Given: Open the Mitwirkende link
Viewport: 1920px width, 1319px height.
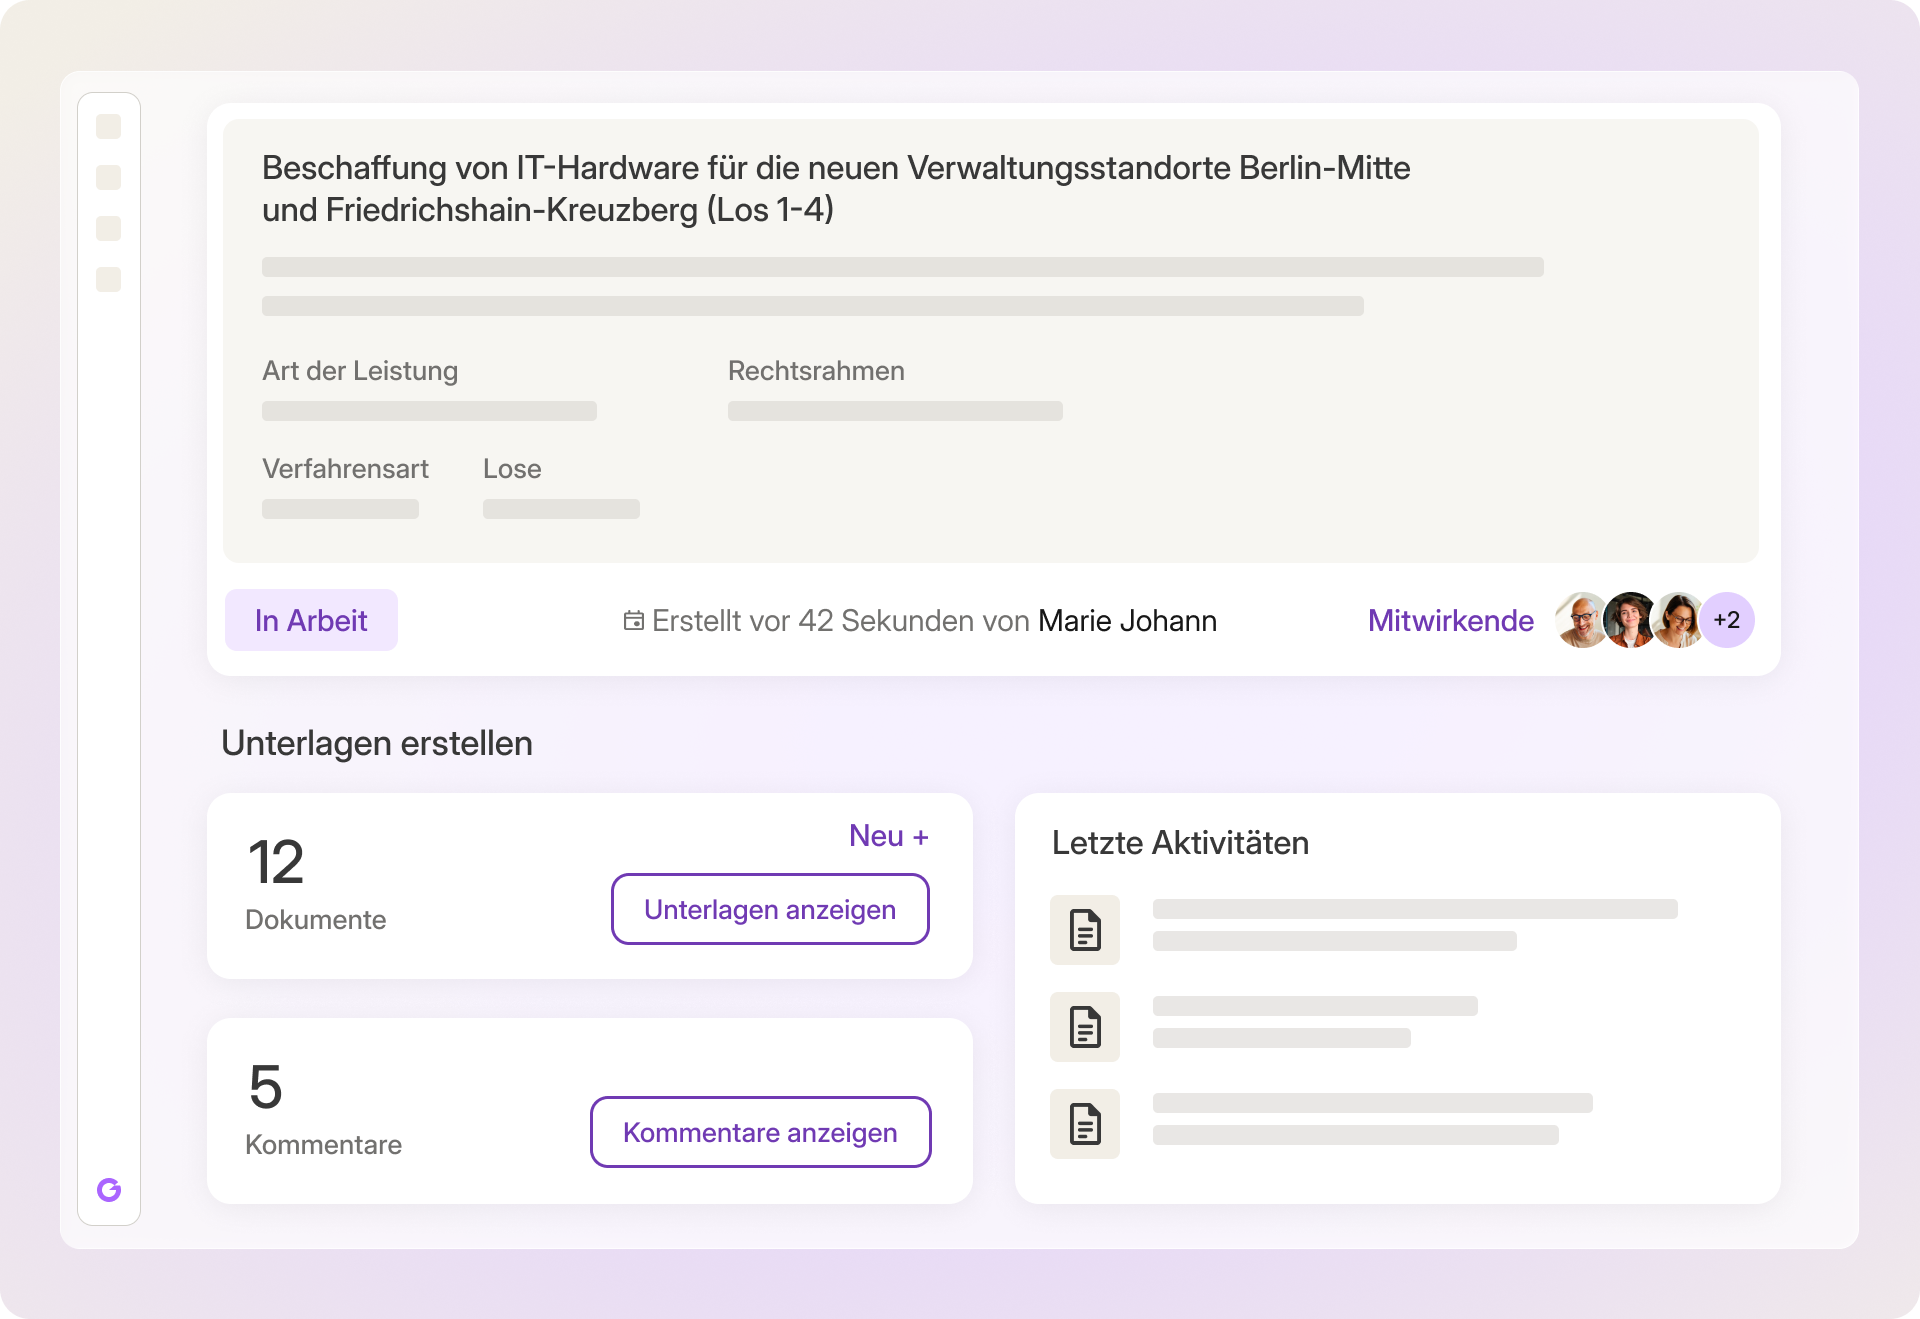Looking at the screenshot, I should [x=1450, y=621].
